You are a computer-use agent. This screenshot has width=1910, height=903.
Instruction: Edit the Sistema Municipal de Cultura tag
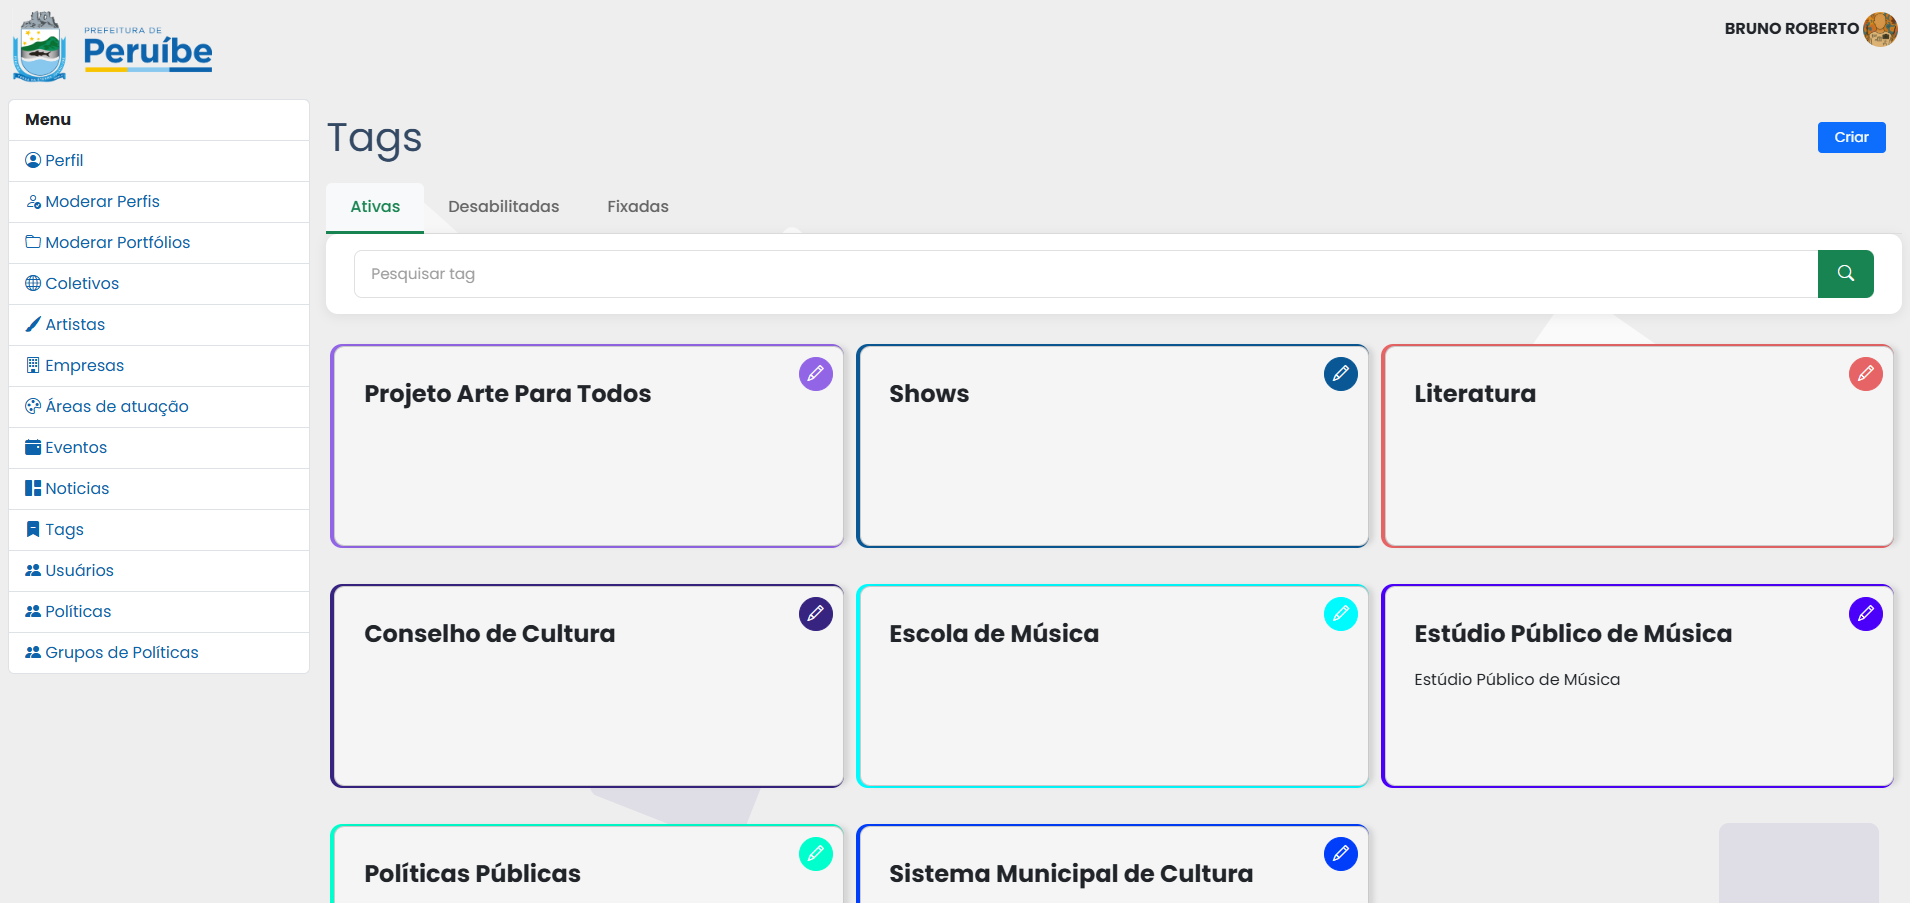click(1341, 854)
